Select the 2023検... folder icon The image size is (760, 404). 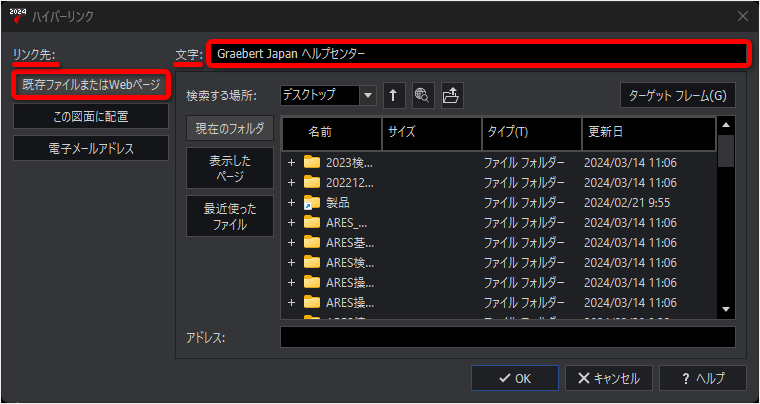coord(312,162)
